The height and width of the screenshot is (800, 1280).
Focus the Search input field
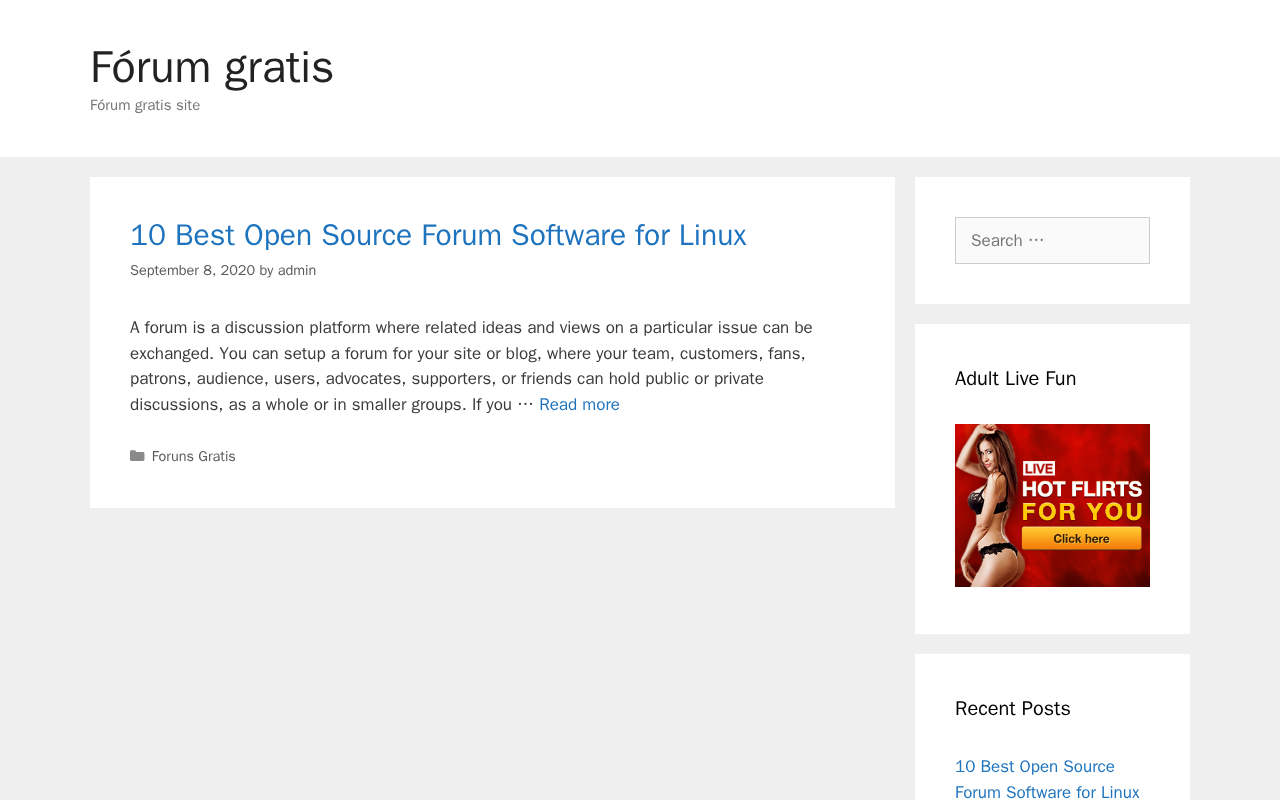(x=1052, y=240)
